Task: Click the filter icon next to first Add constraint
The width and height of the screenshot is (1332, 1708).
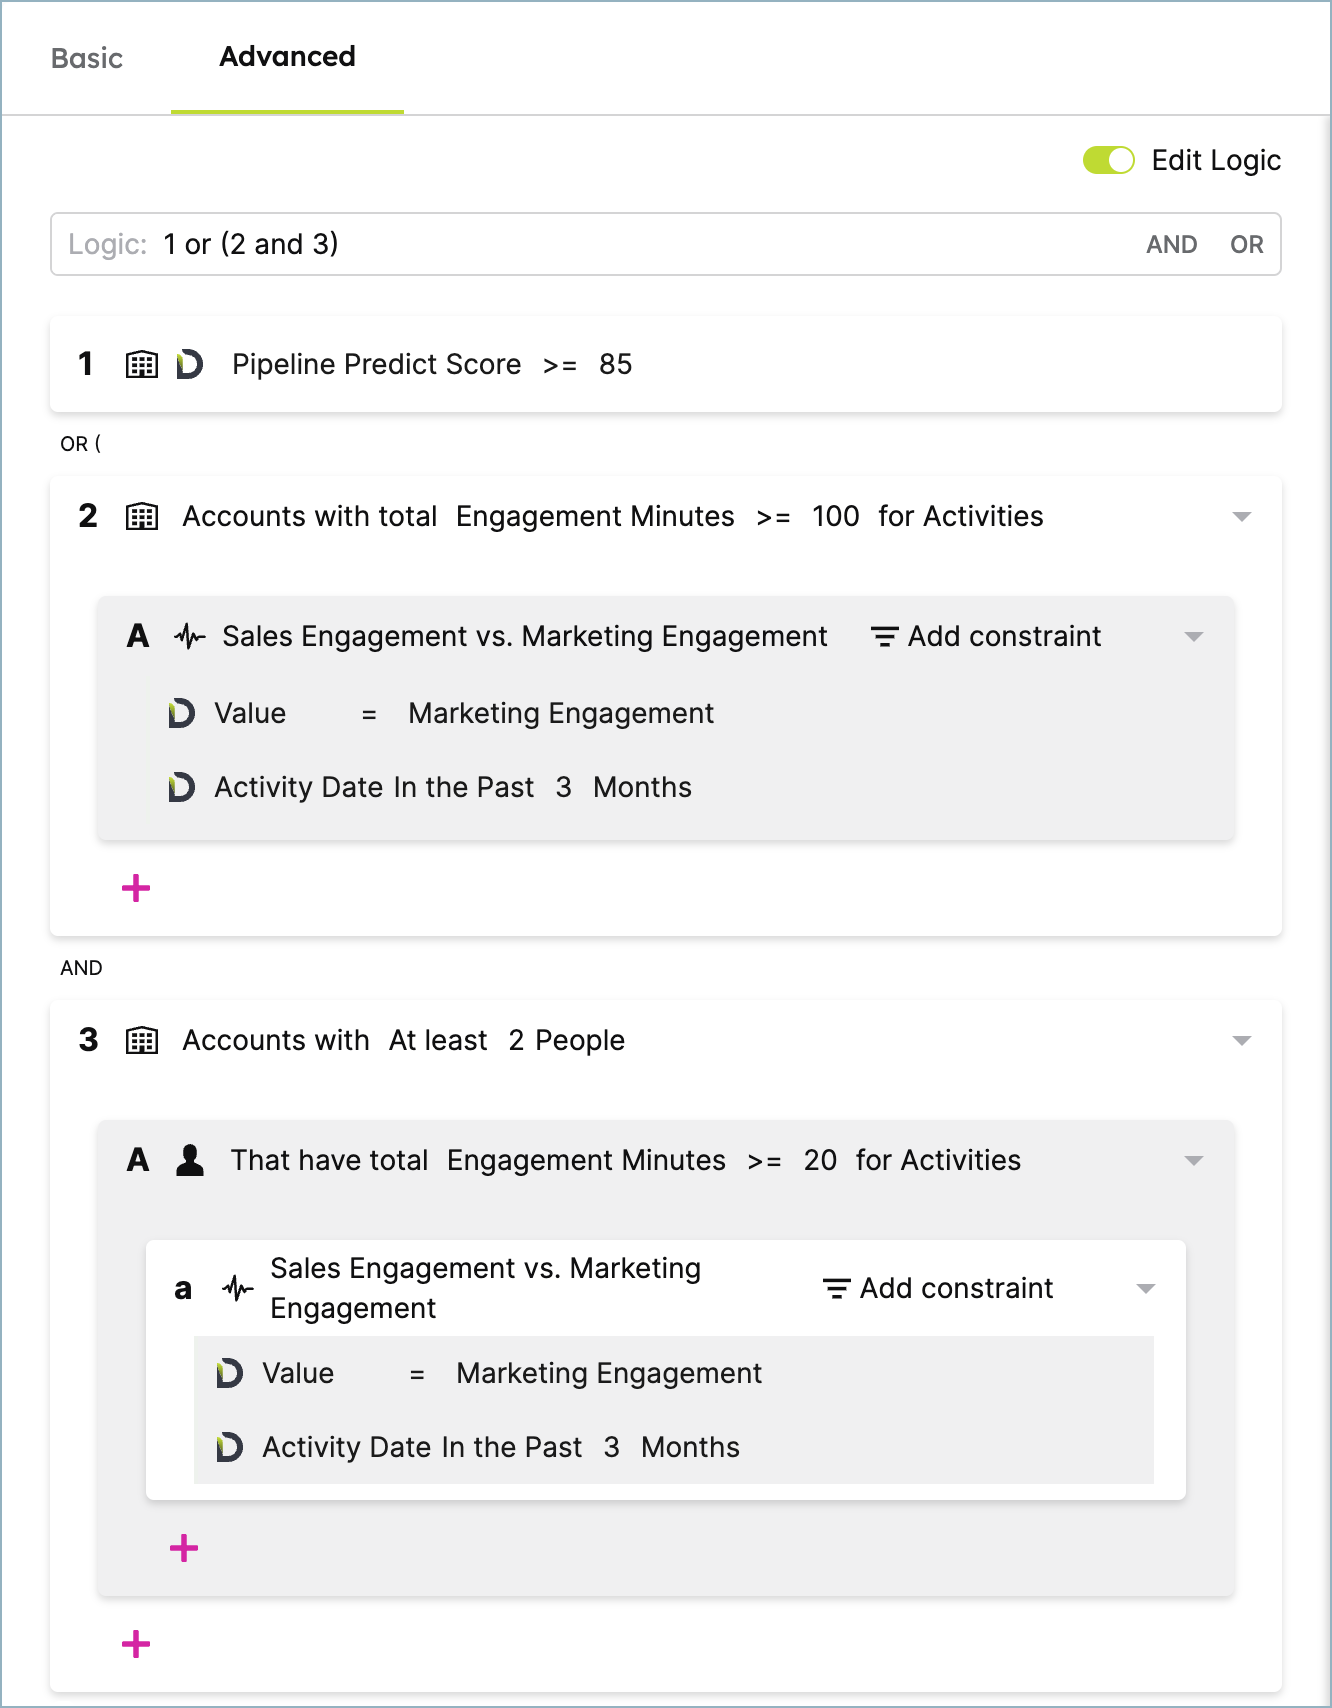Action: 884,636
